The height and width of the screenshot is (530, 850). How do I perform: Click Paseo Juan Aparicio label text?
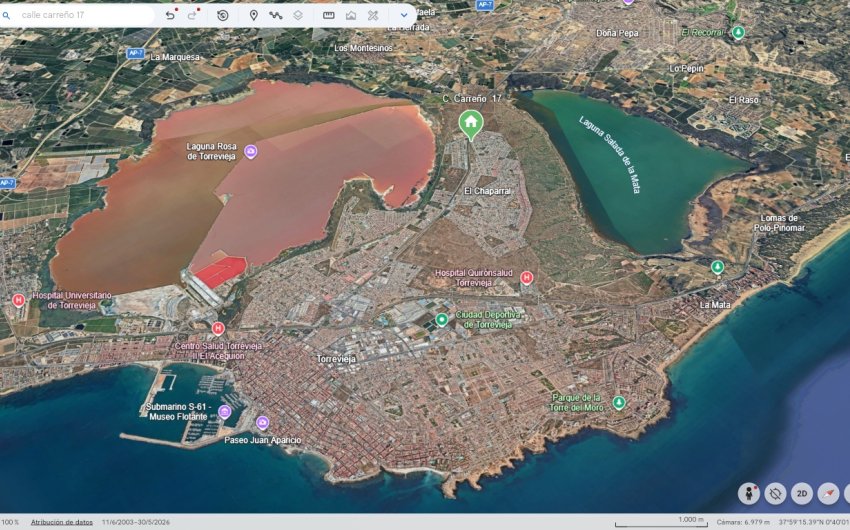(262, 440)
